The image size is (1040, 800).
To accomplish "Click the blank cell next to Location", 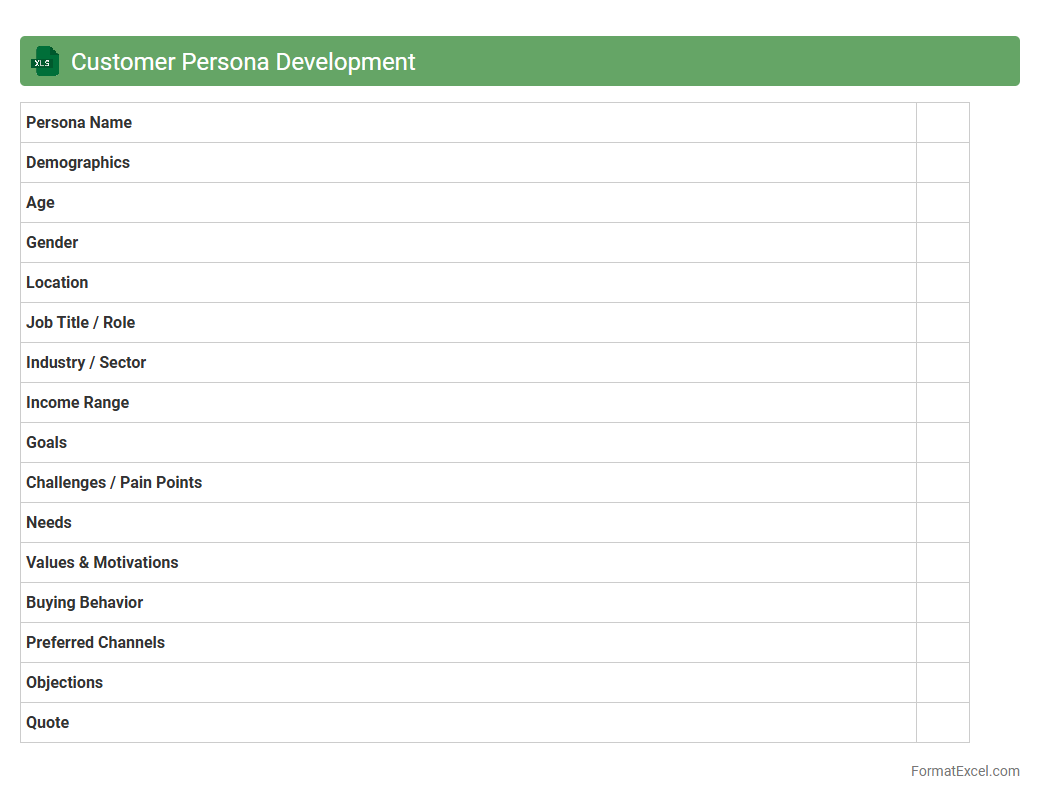I will [x=942, y=282].
